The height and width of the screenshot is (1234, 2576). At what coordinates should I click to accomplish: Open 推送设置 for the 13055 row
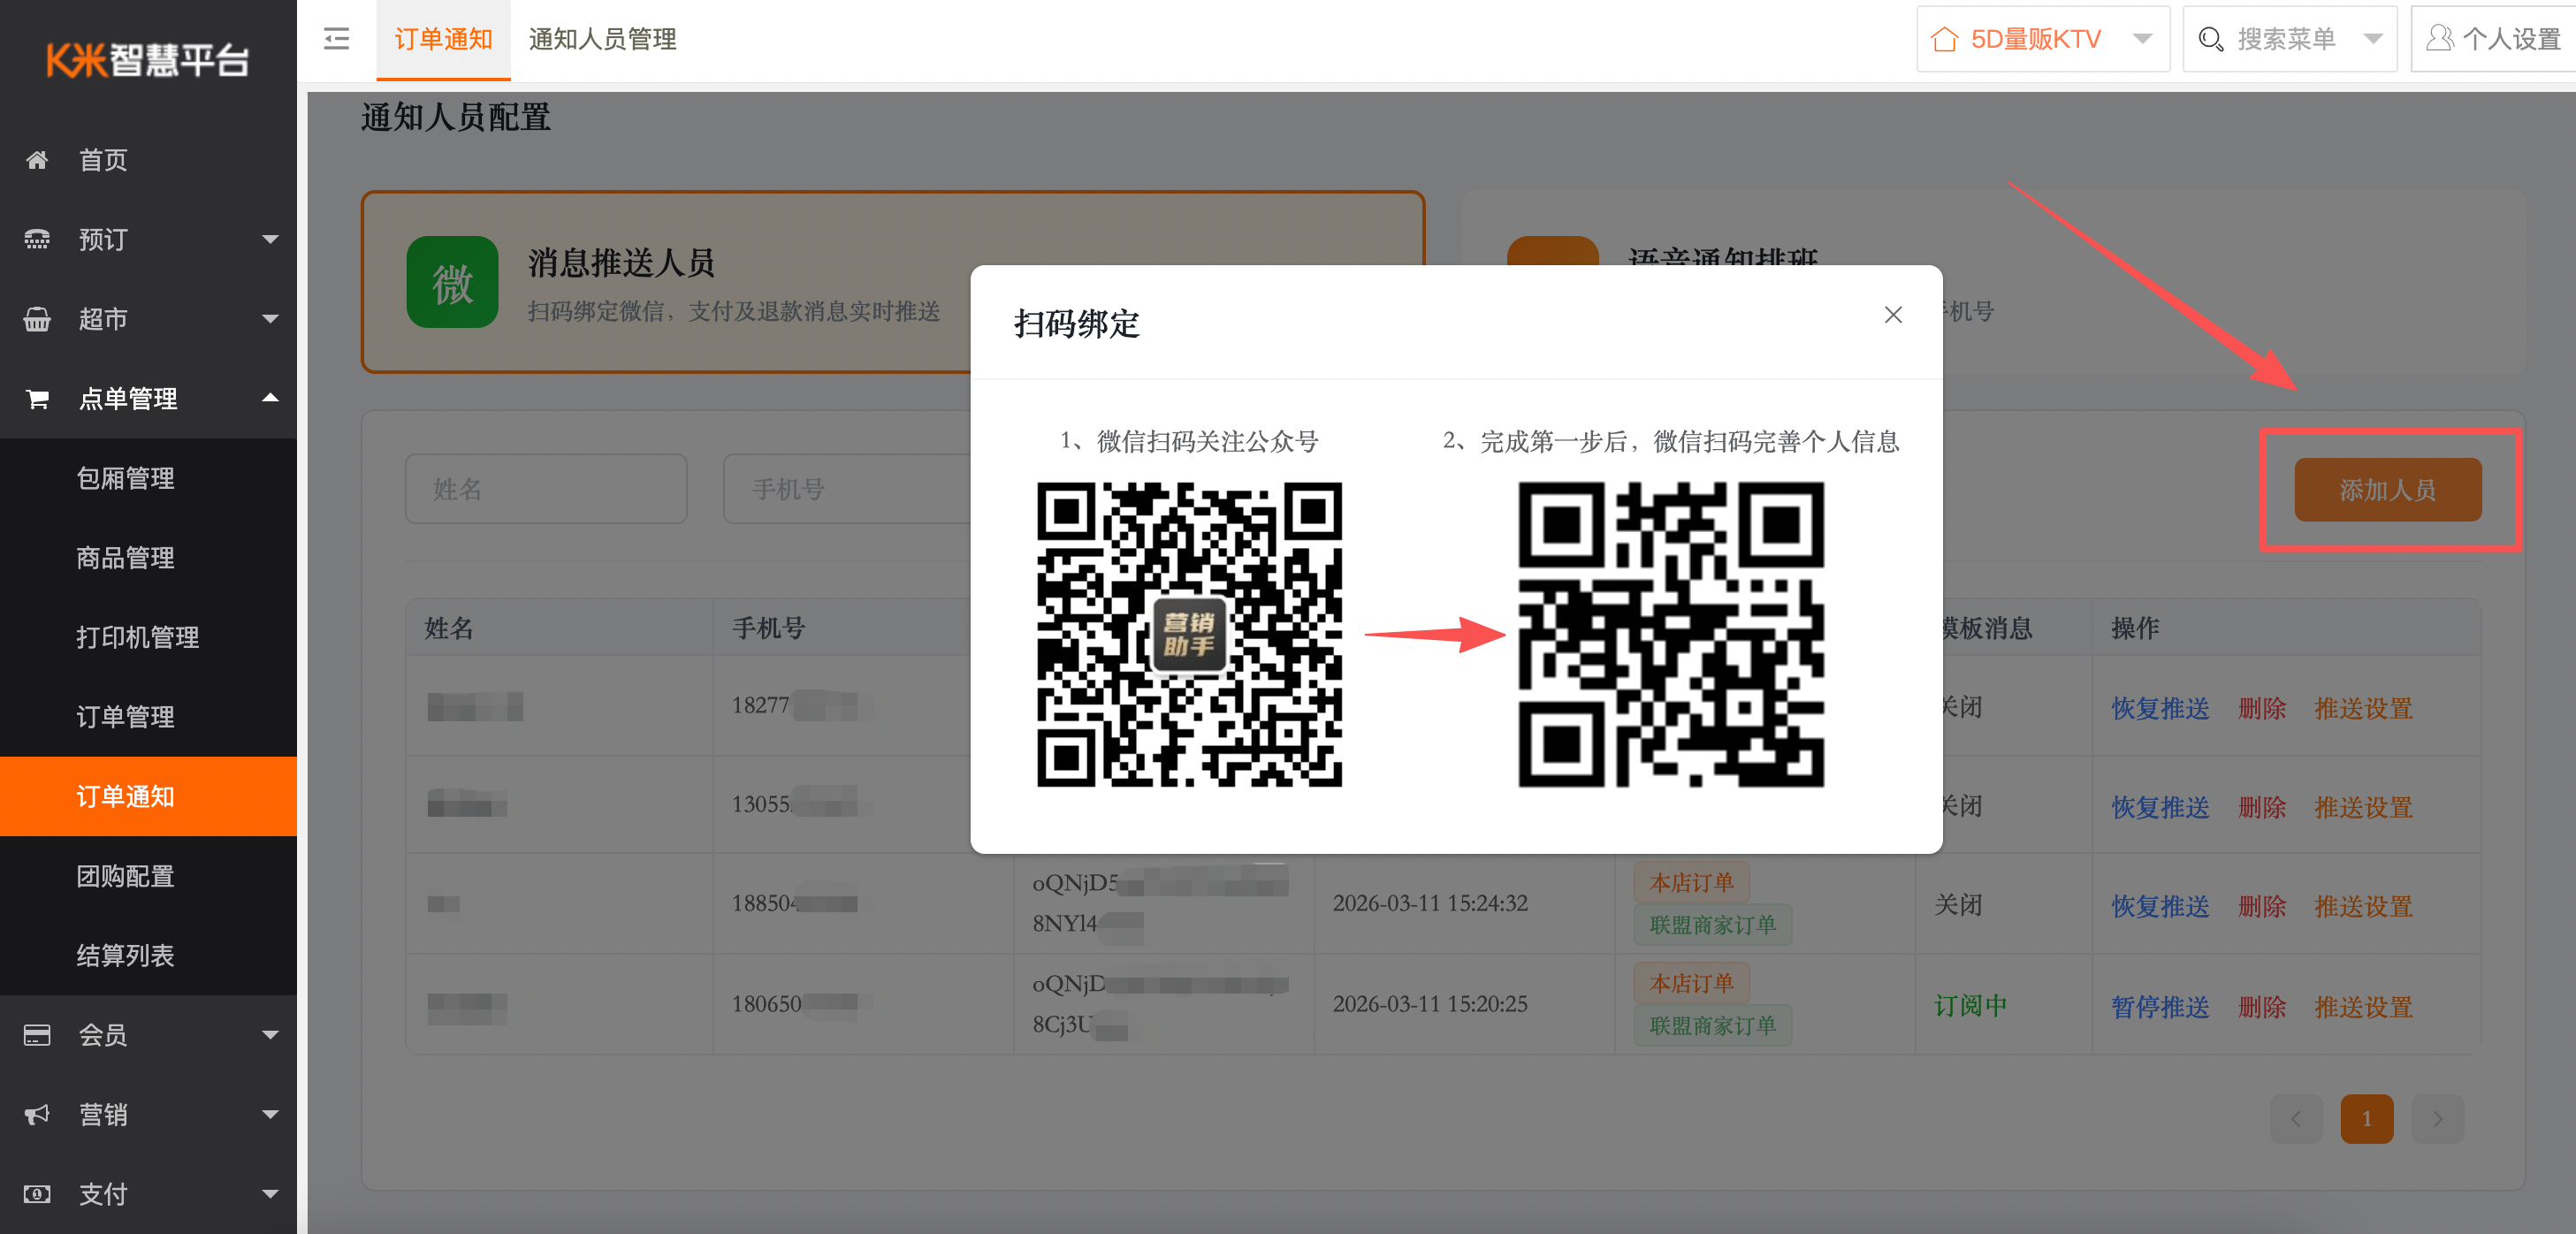pyautogui.click(x=2364, y=807)
